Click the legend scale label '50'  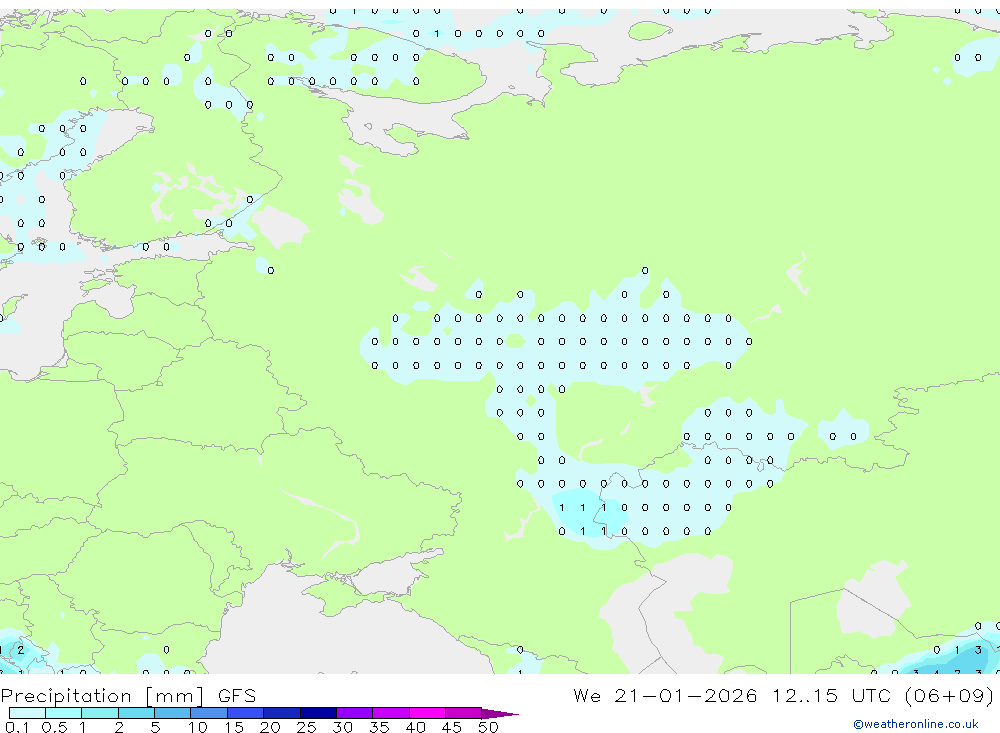click(488, 727)
